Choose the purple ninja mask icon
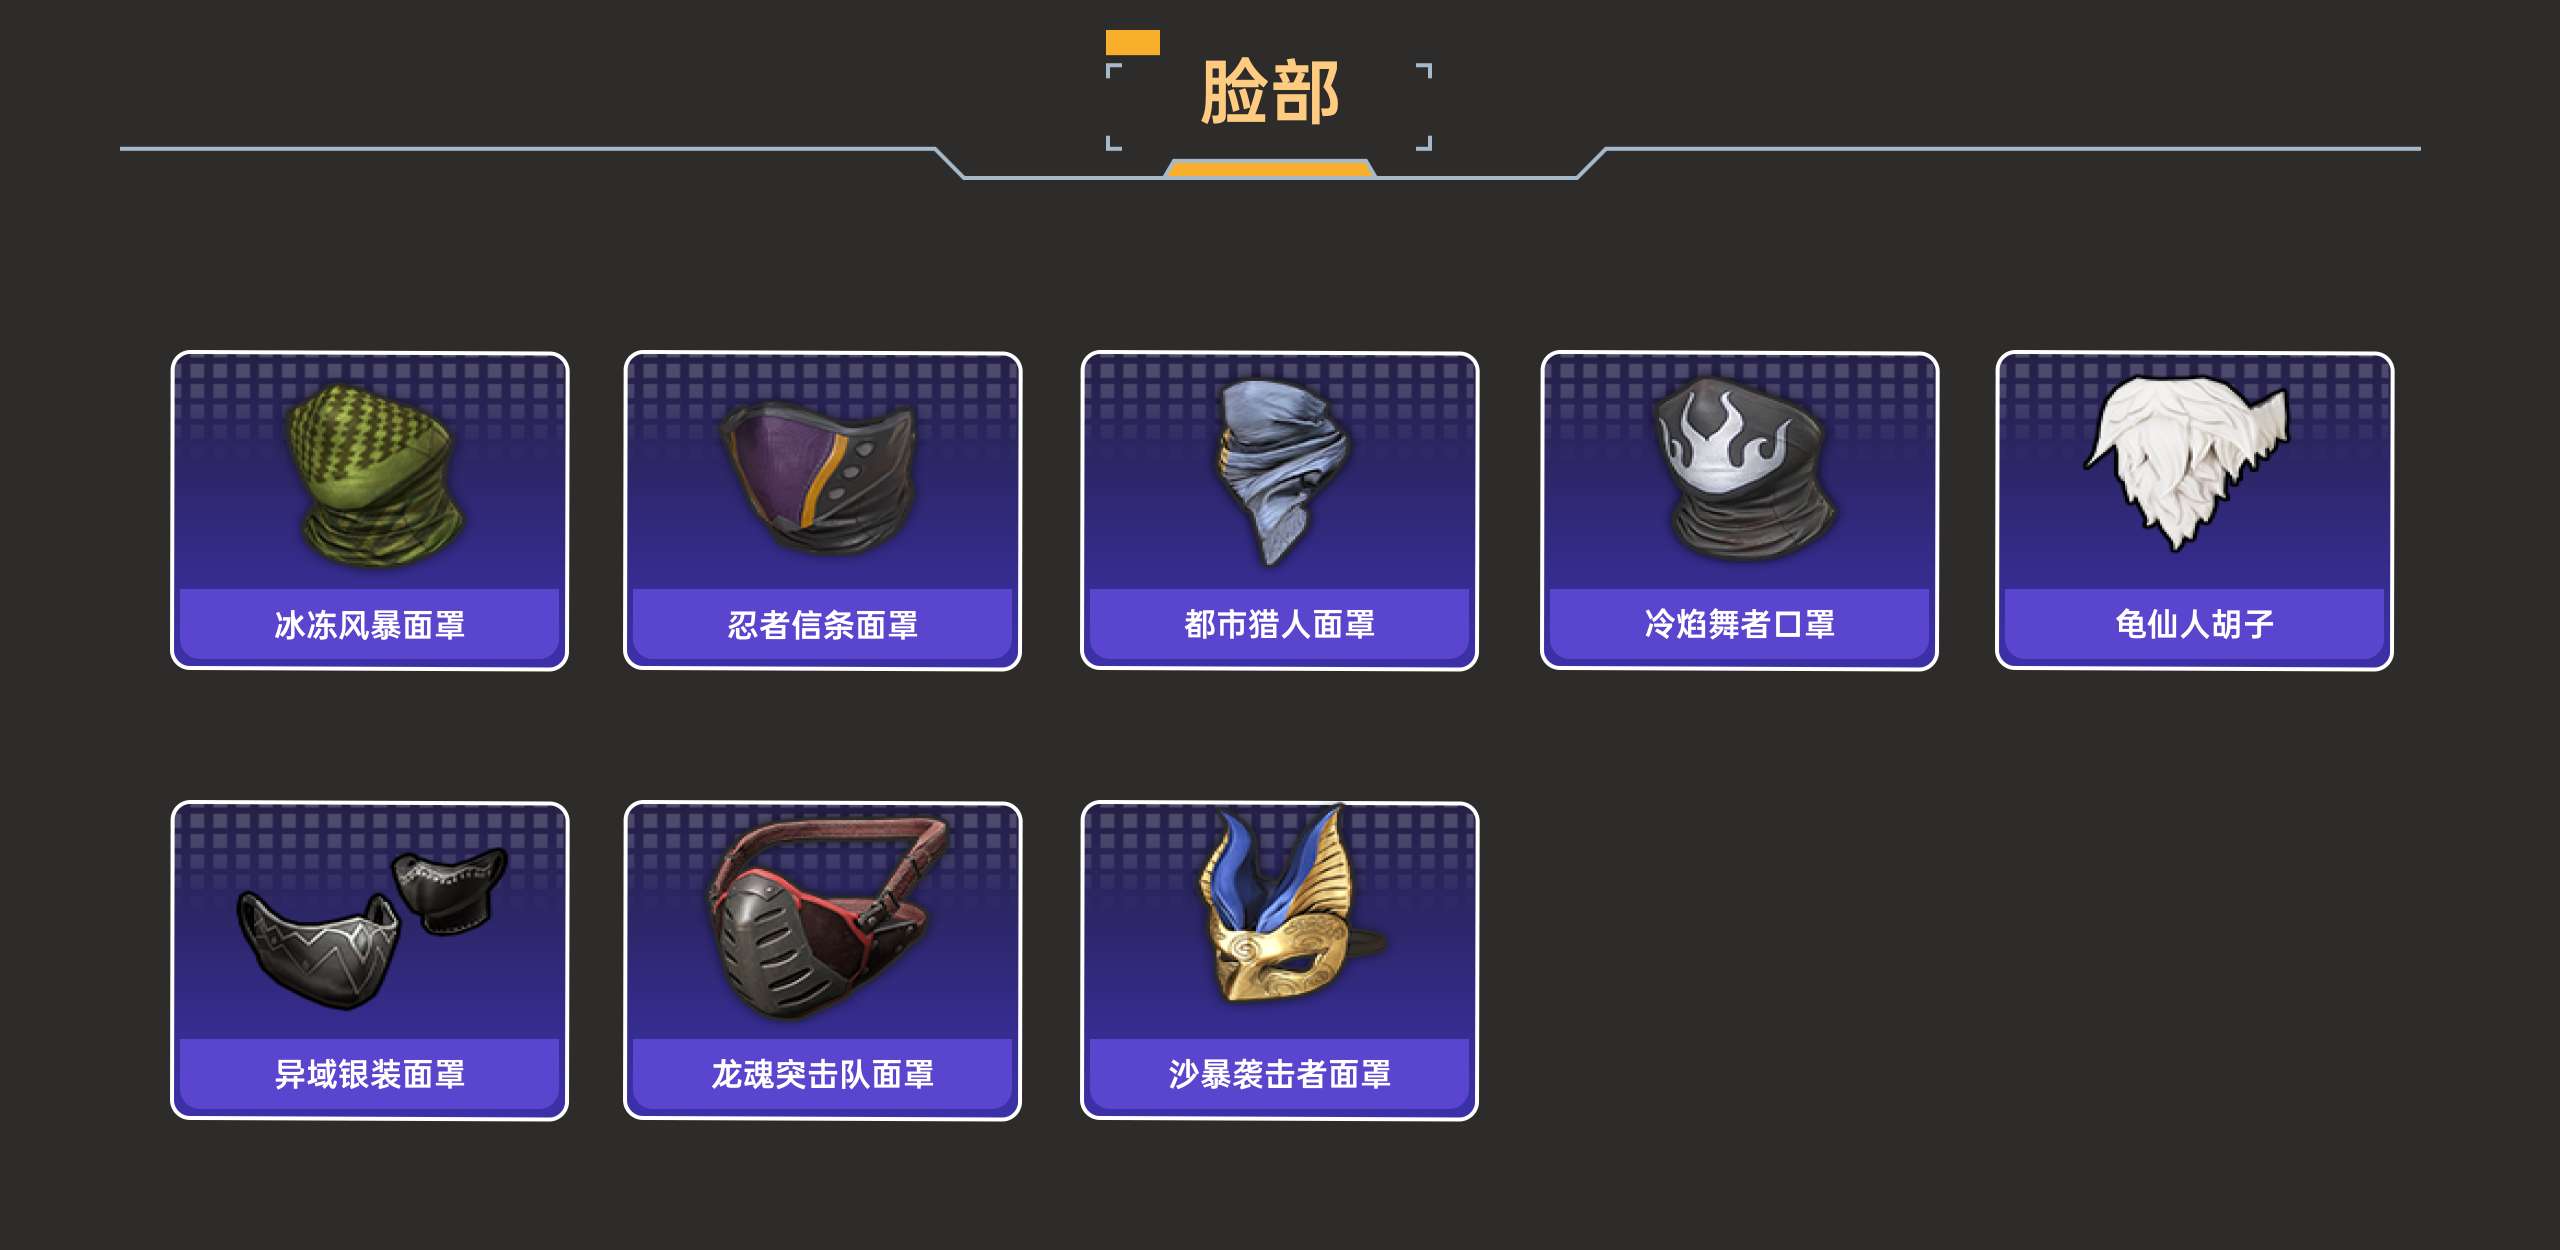The image size is (2560, 1250). [820, 478]
